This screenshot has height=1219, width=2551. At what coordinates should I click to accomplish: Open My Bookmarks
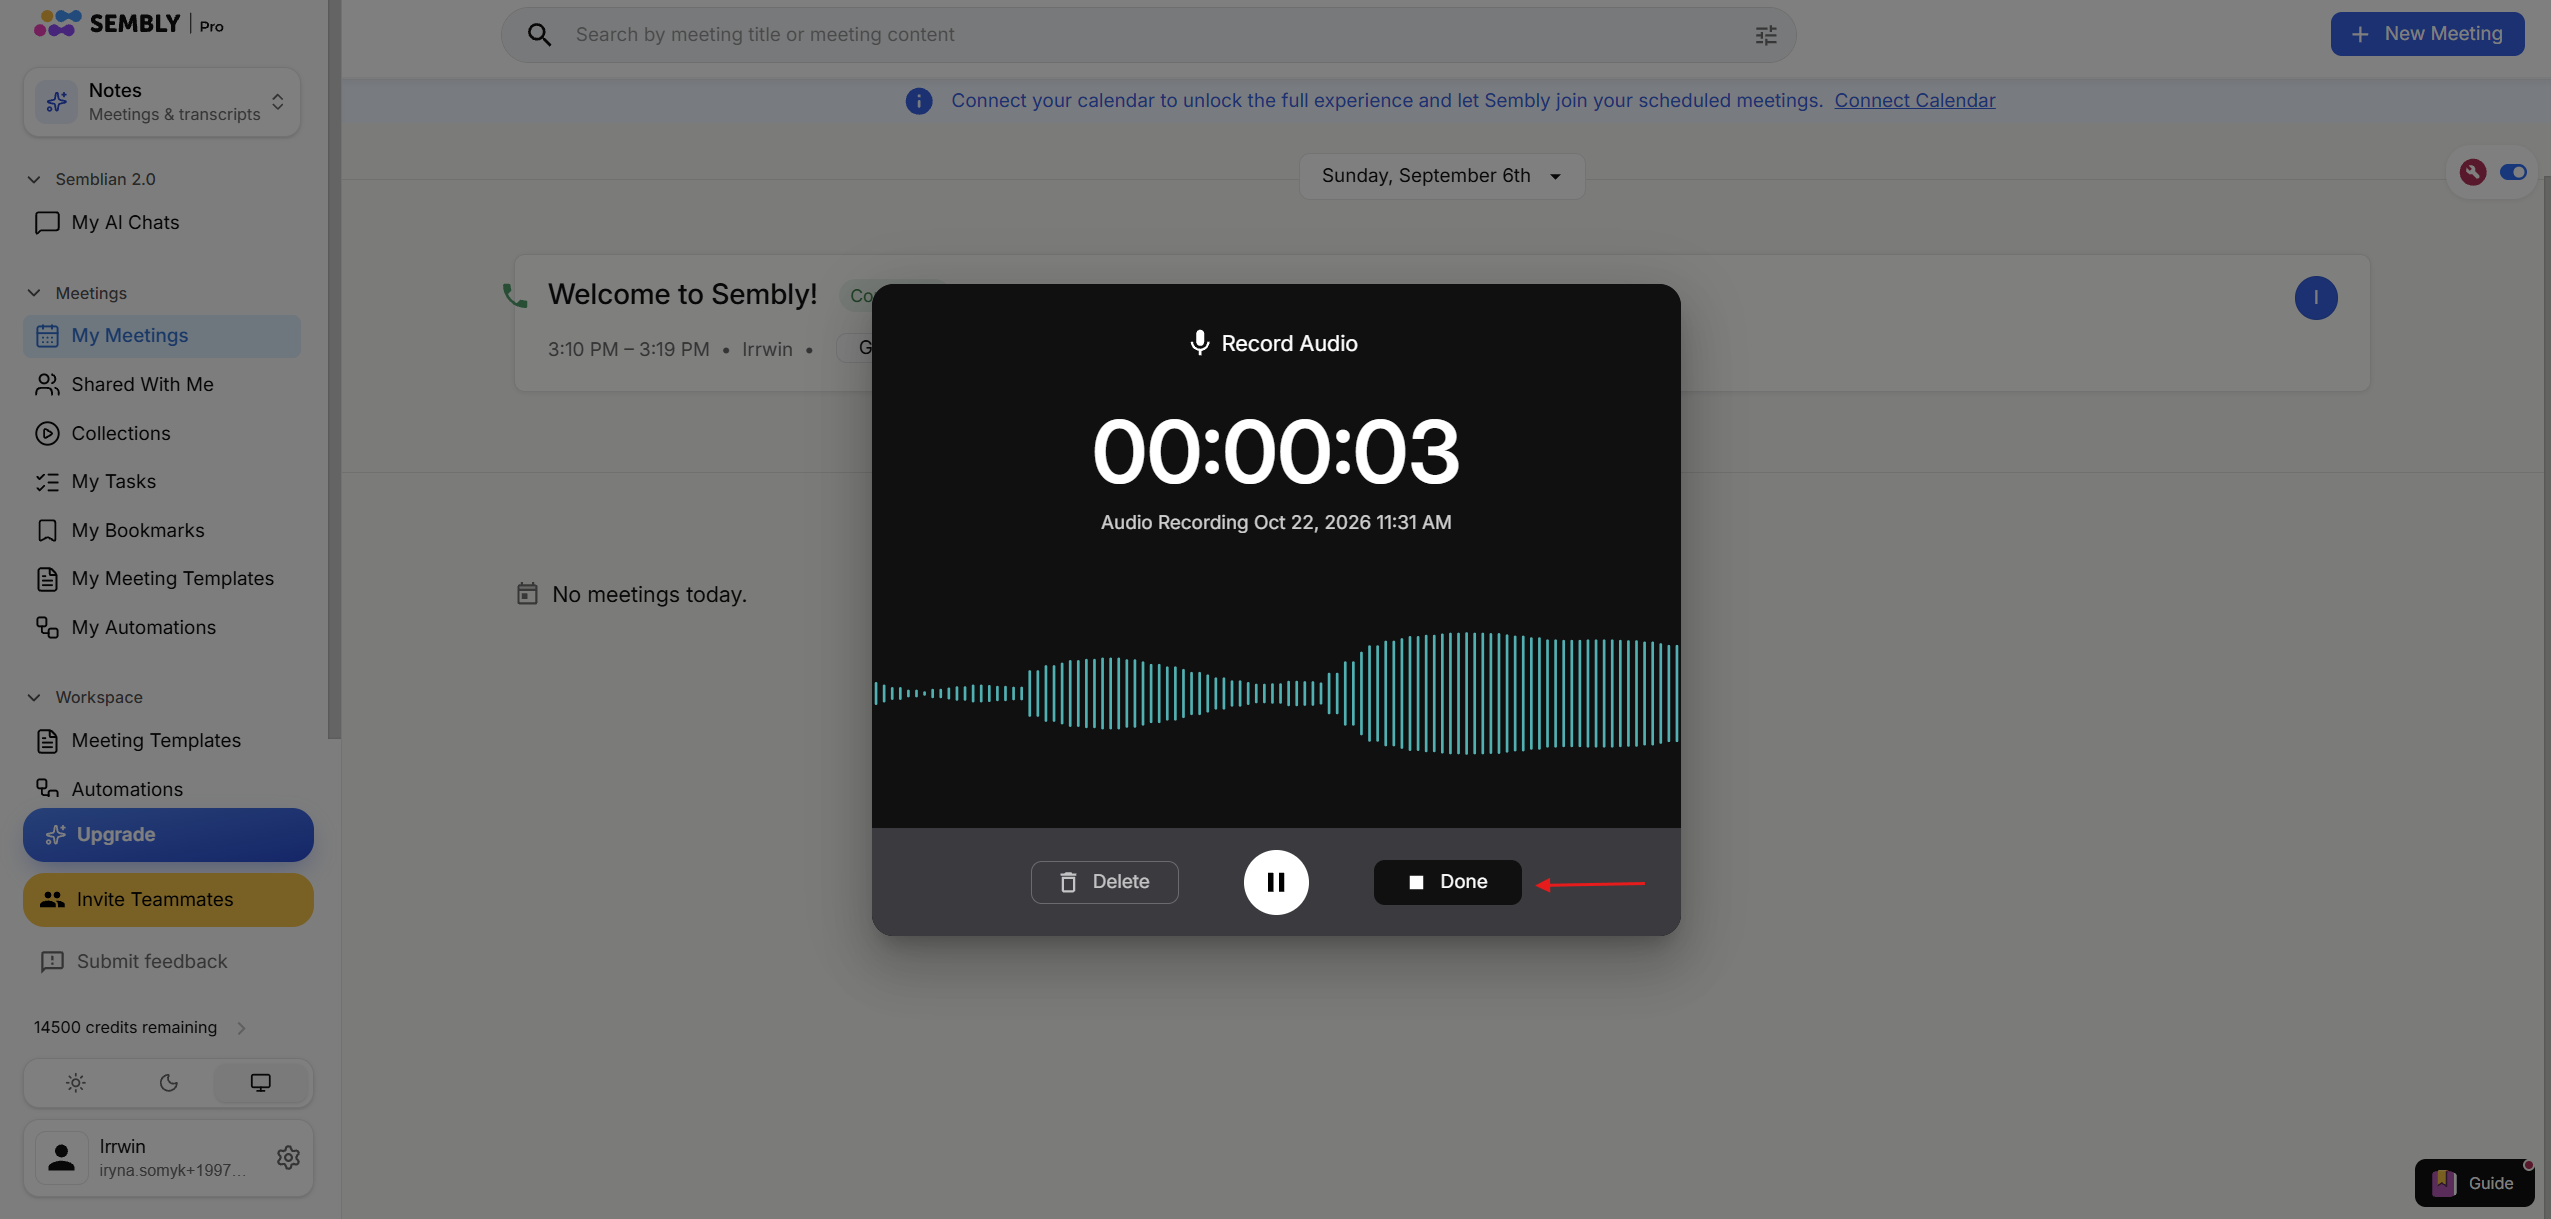(162, 530)
